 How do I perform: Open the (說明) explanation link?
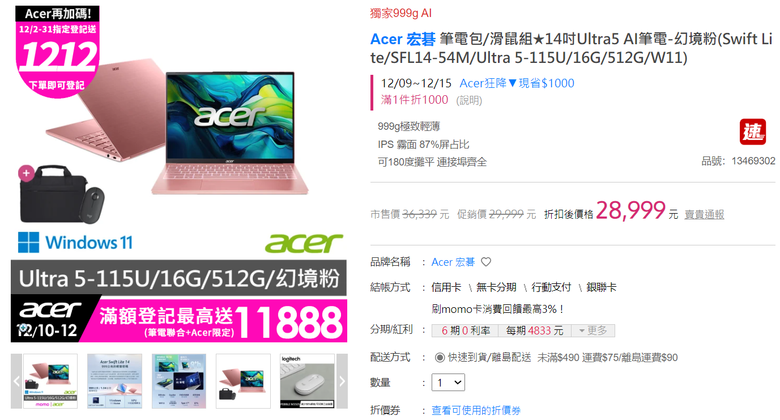click(469, 101)
